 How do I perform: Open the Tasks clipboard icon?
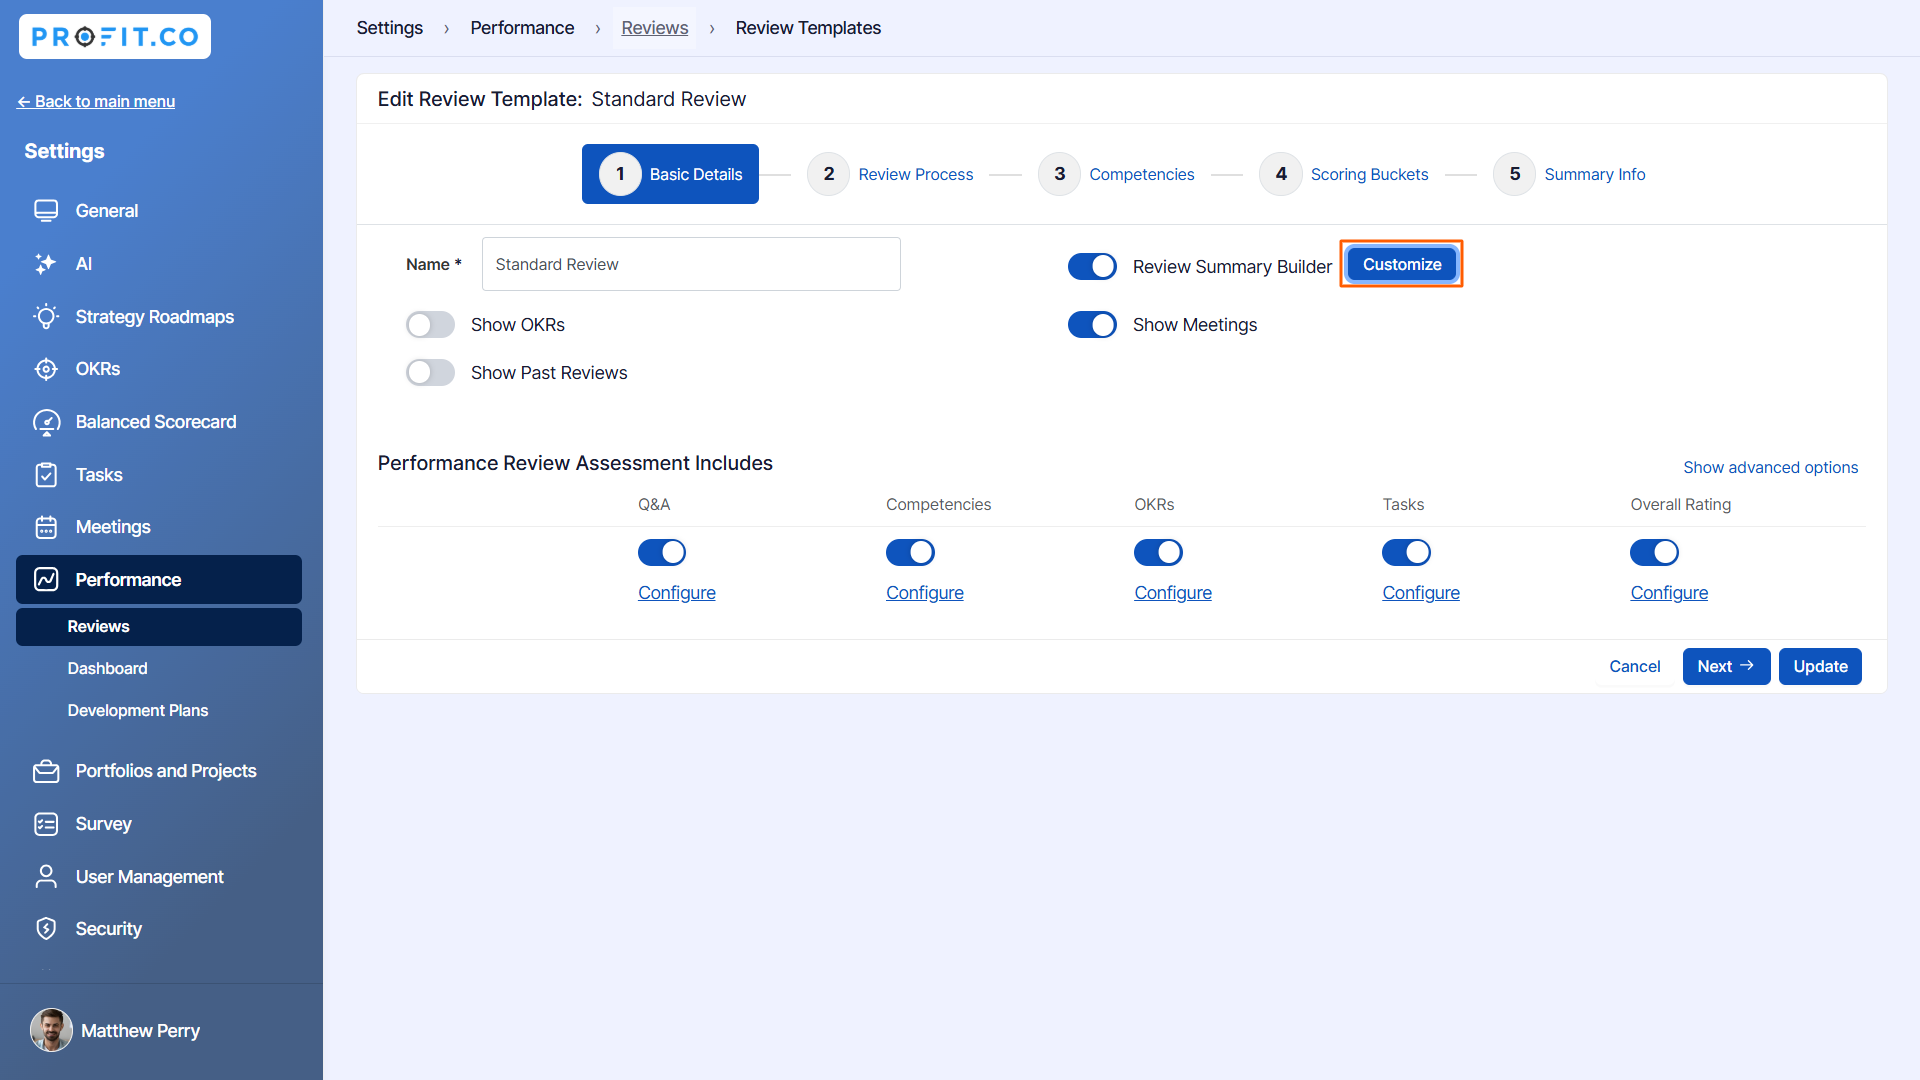46,475
